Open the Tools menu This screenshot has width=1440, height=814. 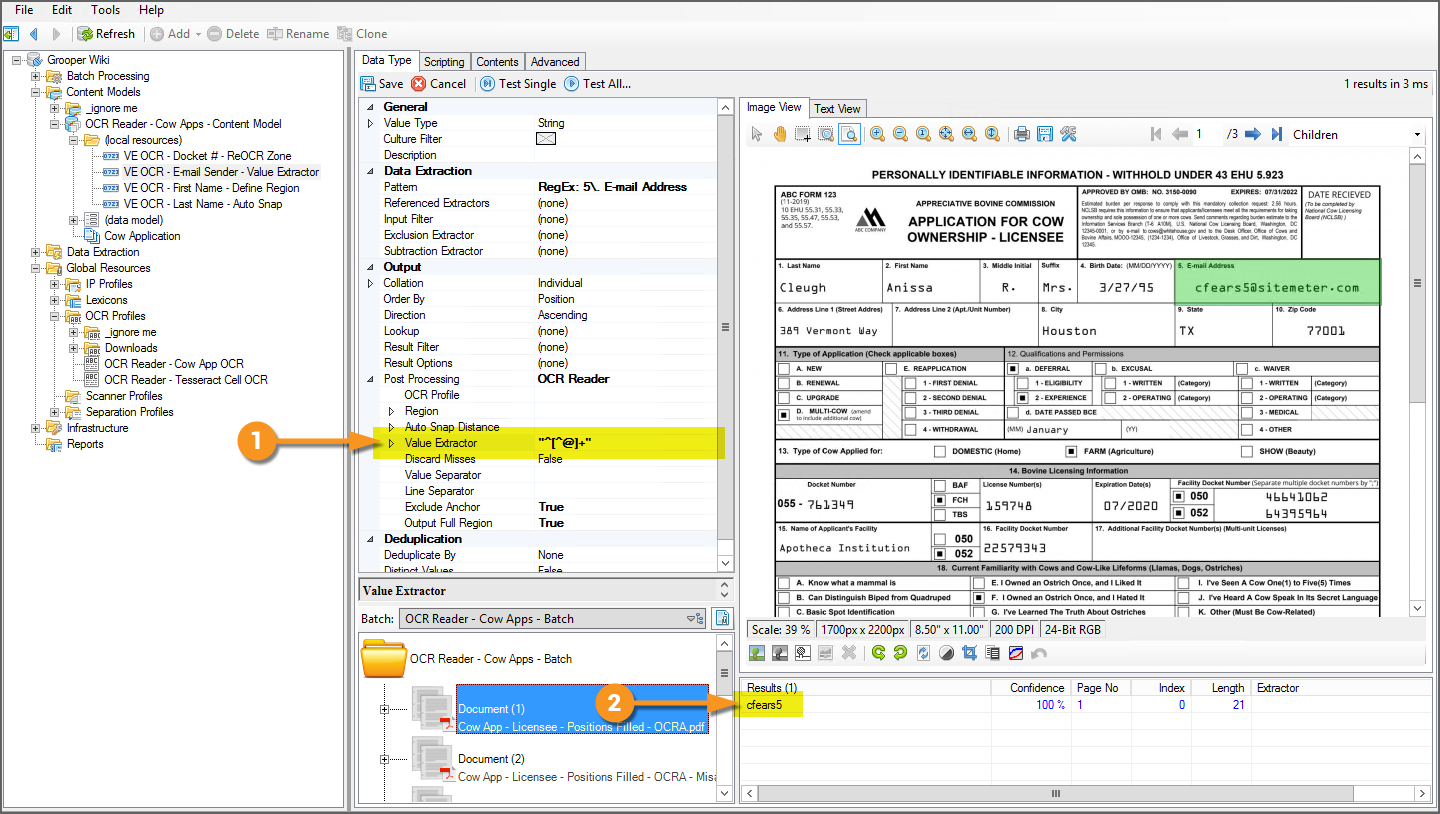coord(105,10)
